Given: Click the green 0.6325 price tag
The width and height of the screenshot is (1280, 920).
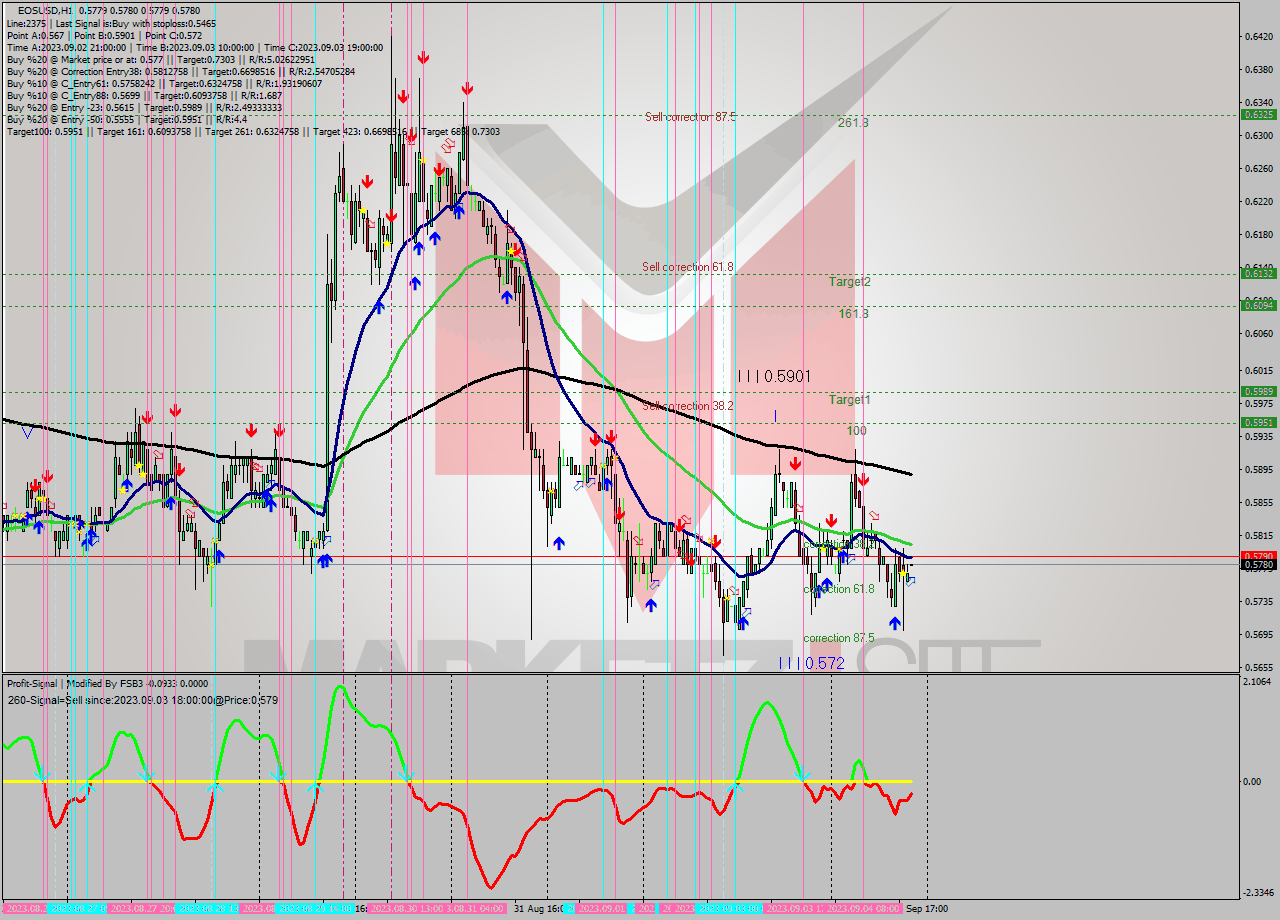Looking at the screenshot, I should pyautogui.click(x=1257, y=114).
